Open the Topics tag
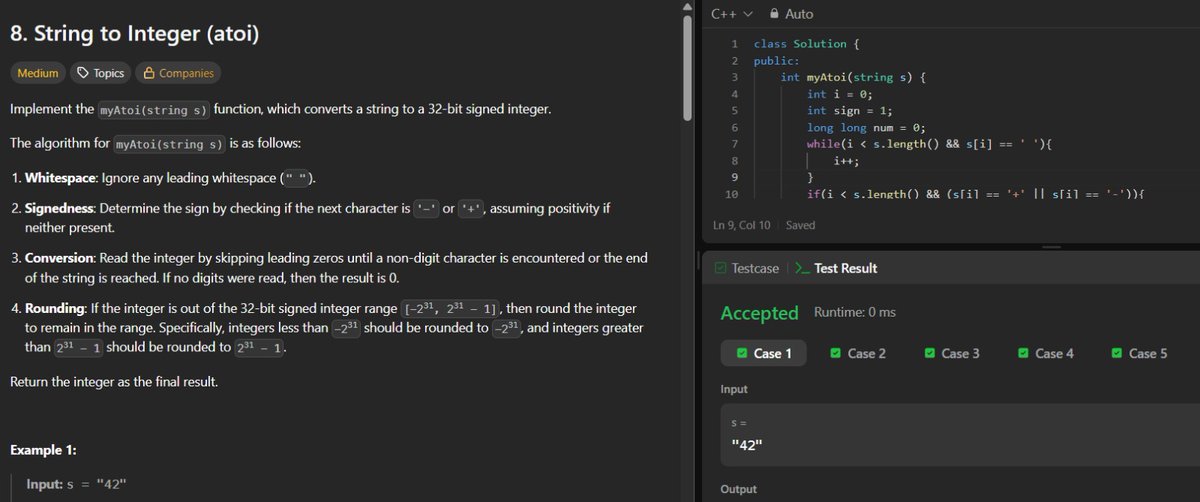The width and height of the screenshot is (1200, 502). 101,73
